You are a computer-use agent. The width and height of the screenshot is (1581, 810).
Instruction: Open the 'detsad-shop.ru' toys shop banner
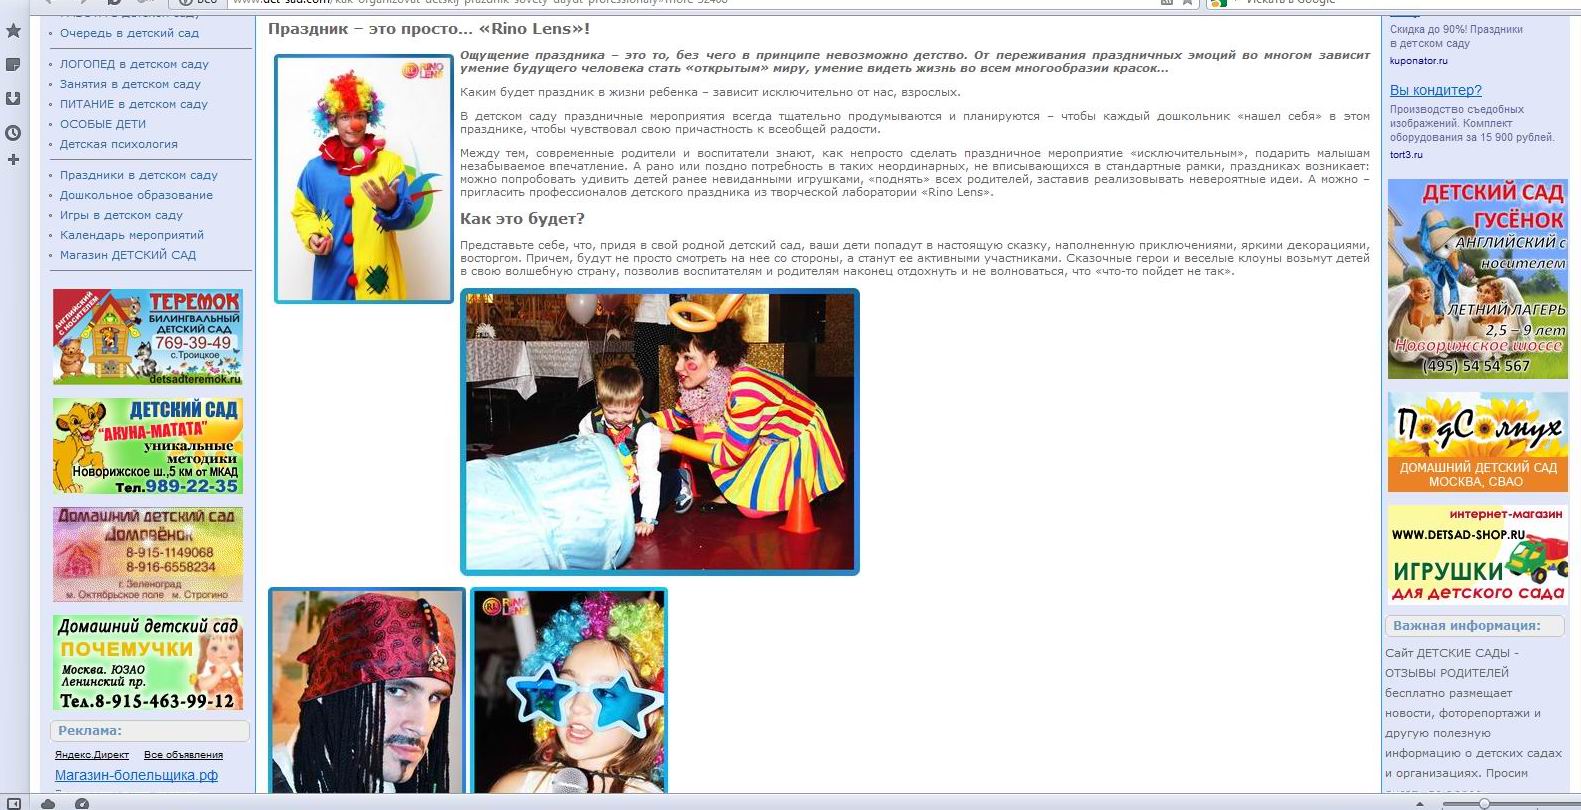tap(1477, 555)
